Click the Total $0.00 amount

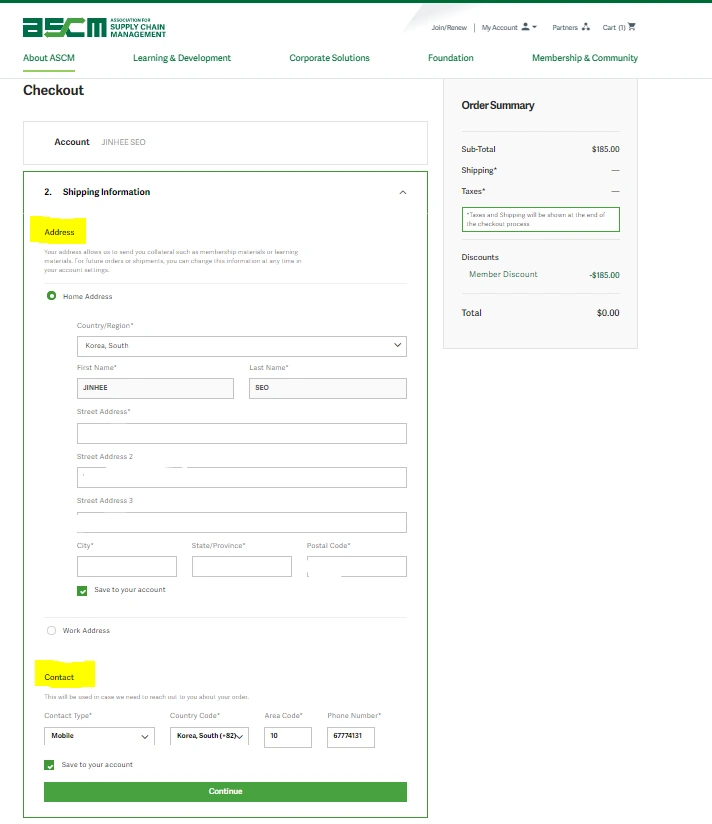(x=608, y=313)
